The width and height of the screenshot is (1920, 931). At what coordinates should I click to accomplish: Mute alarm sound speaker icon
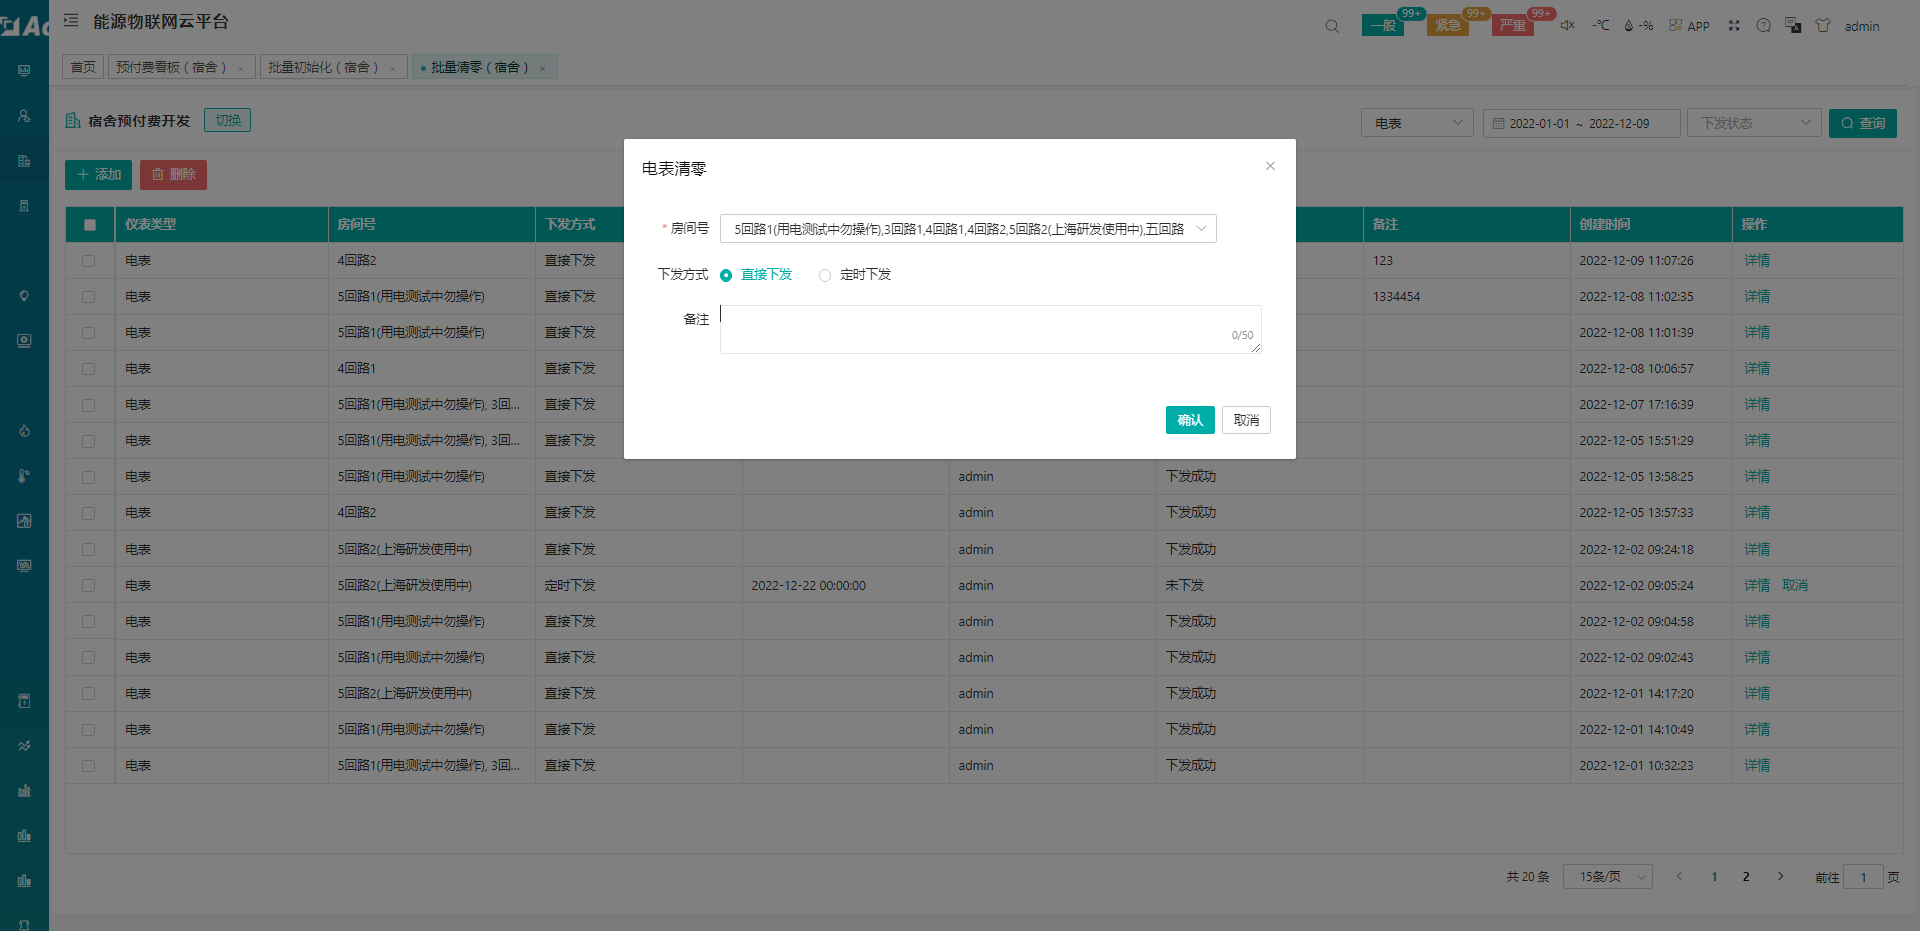tap(1568, 25)
